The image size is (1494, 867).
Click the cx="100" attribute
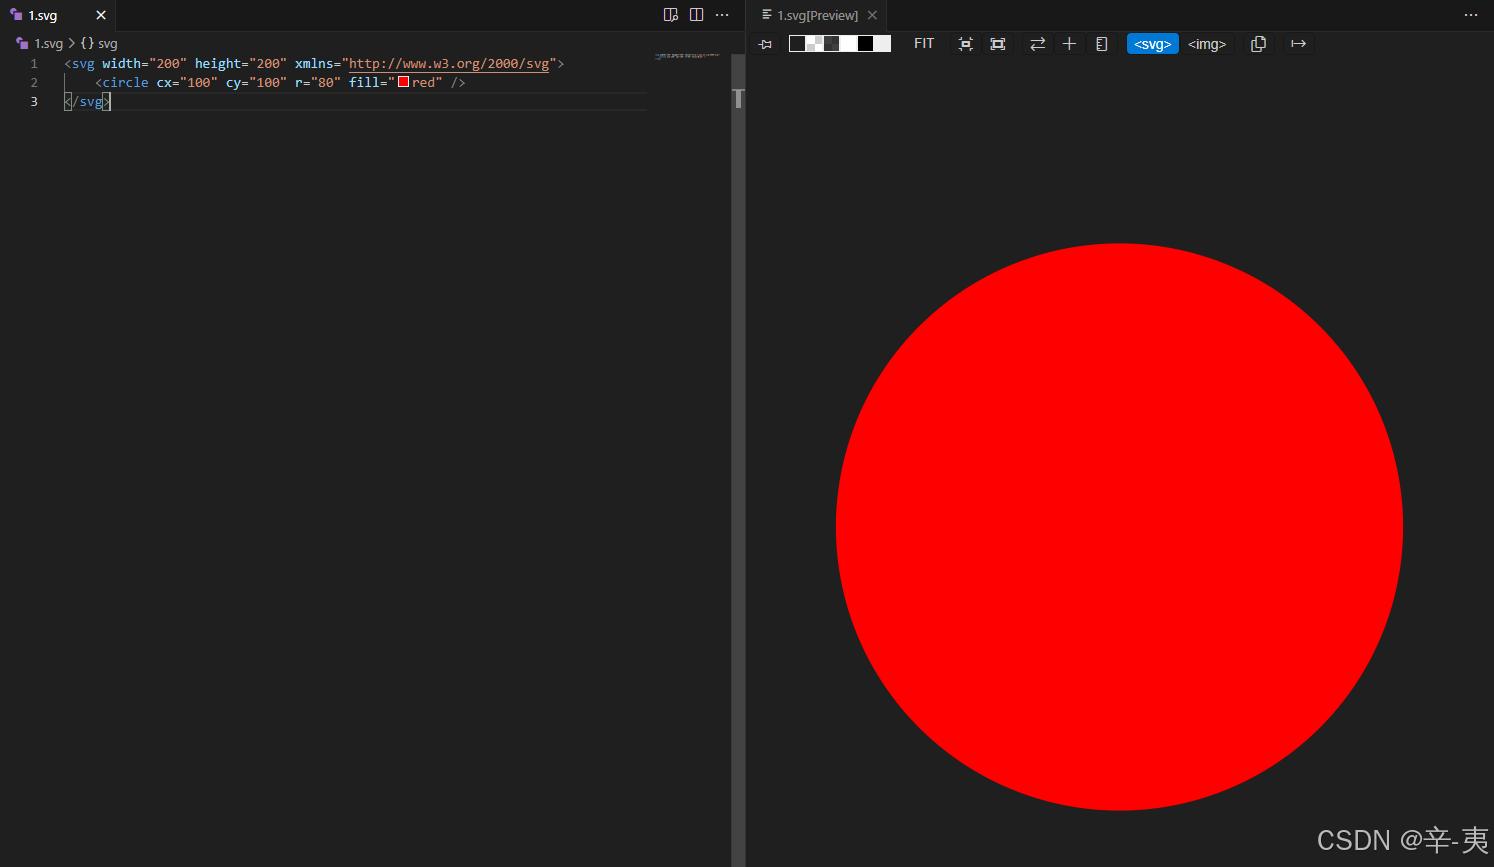(187, 83)
